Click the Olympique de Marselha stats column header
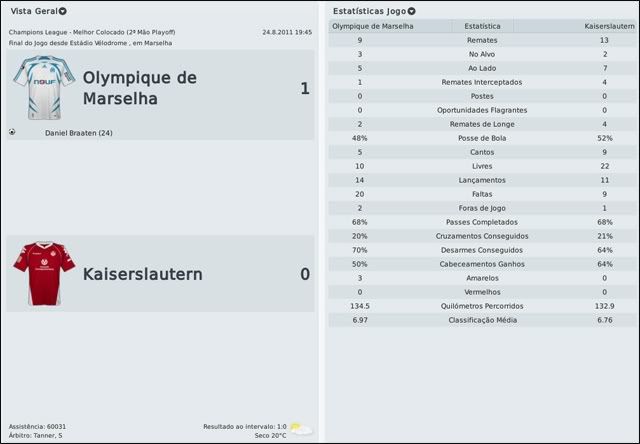 coord(372,25)
